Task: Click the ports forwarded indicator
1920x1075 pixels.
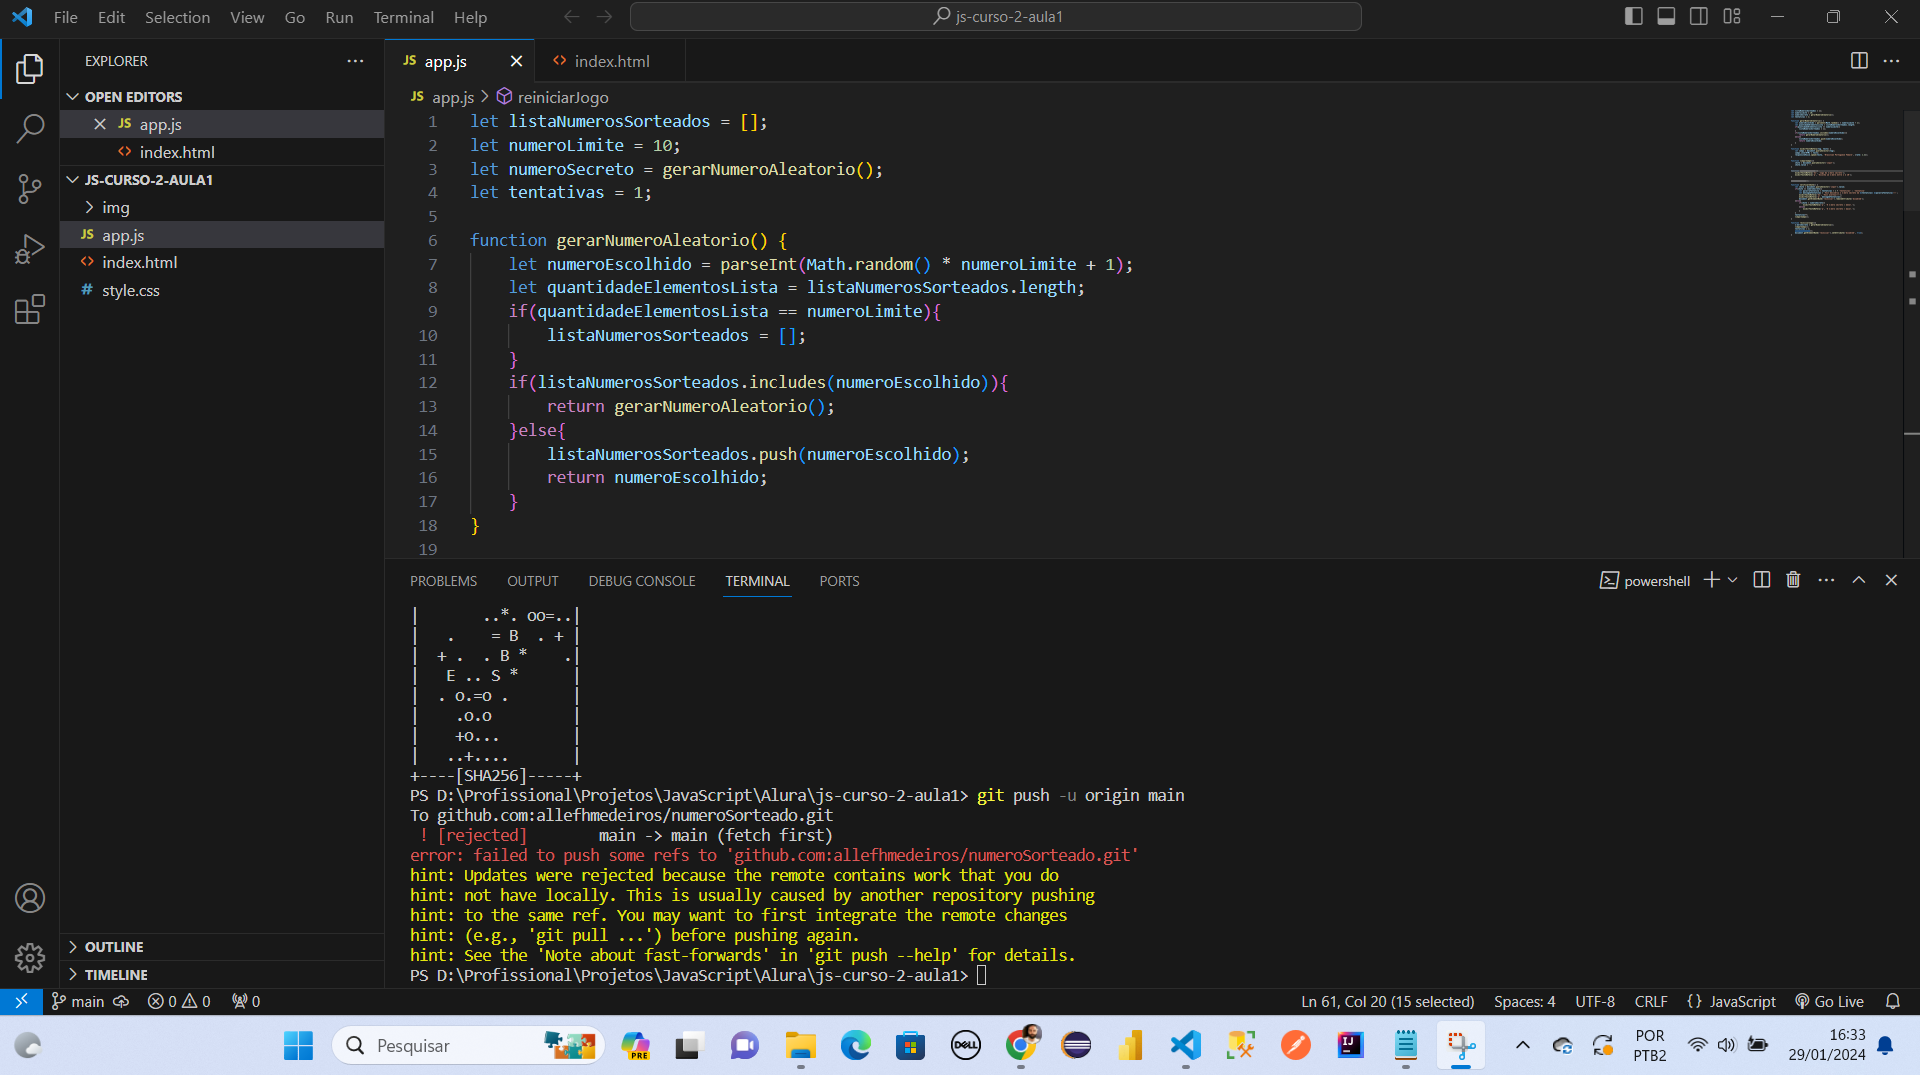Action: (x=246, y=1001)
